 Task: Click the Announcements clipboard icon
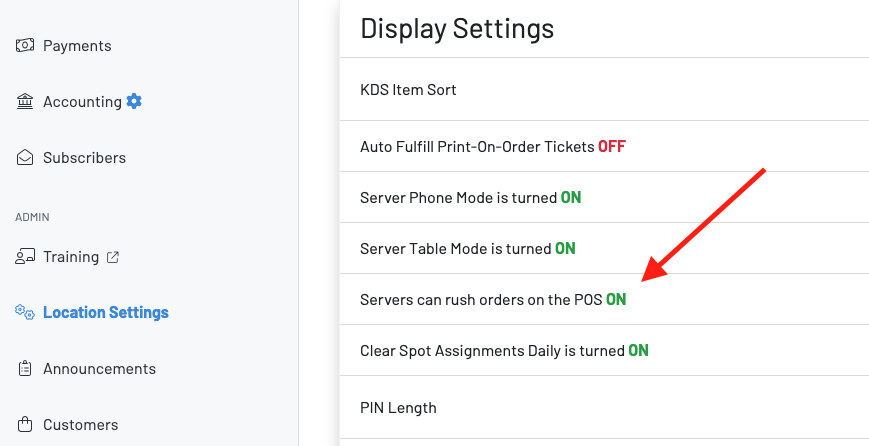pos(25,369)
